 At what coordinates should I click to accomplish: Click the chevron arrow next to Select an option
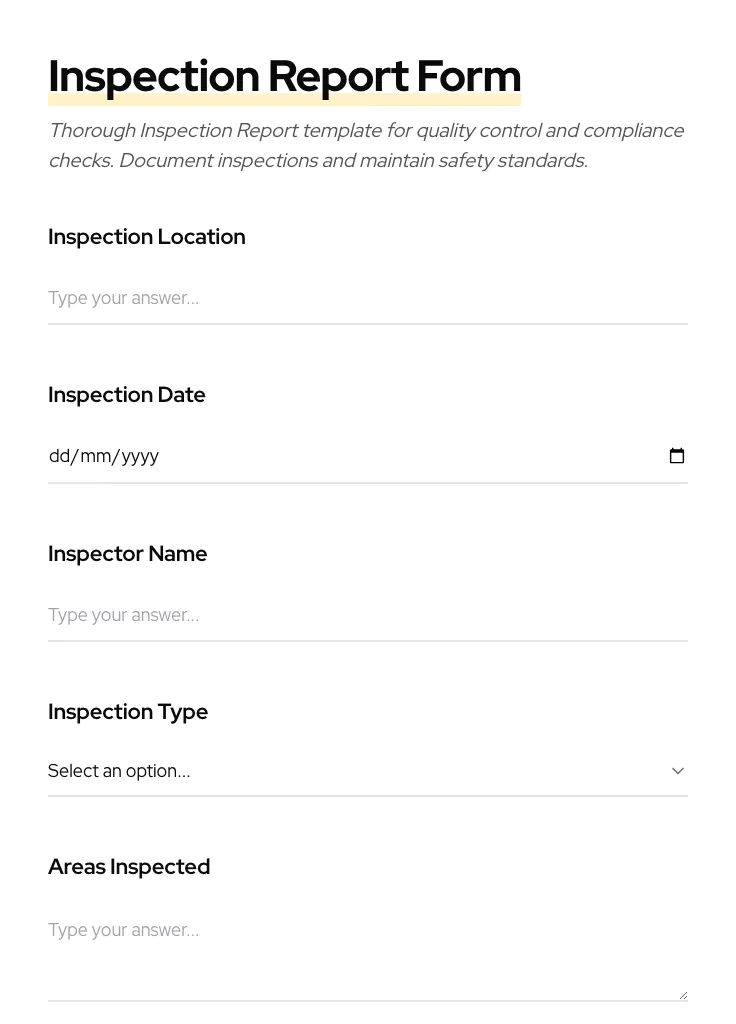(678, 771)
